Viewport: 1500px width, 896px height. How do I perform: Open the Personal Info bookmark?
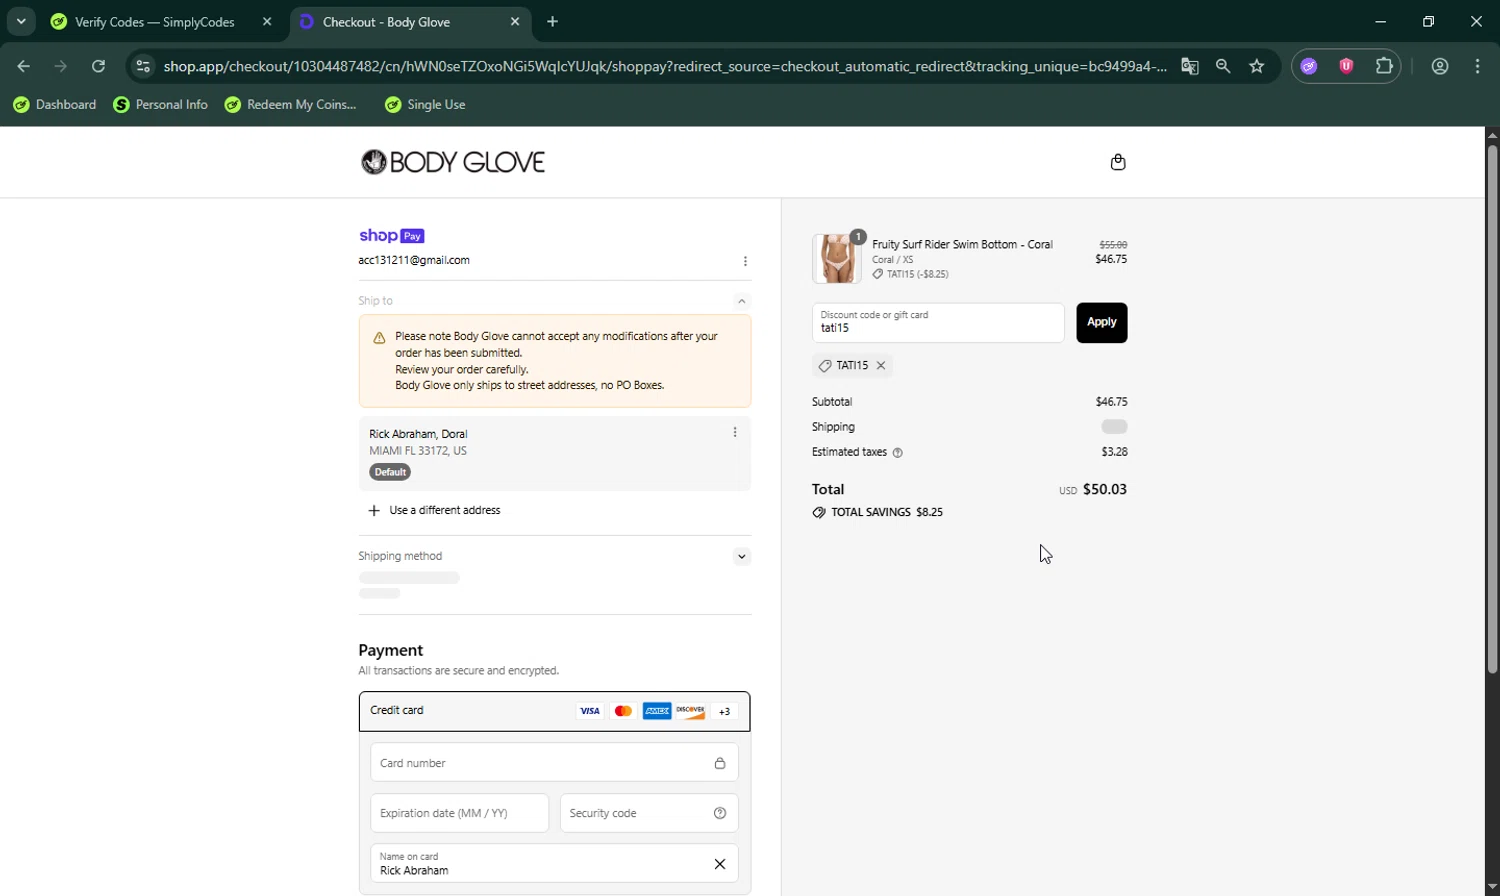tap(161, 104)
